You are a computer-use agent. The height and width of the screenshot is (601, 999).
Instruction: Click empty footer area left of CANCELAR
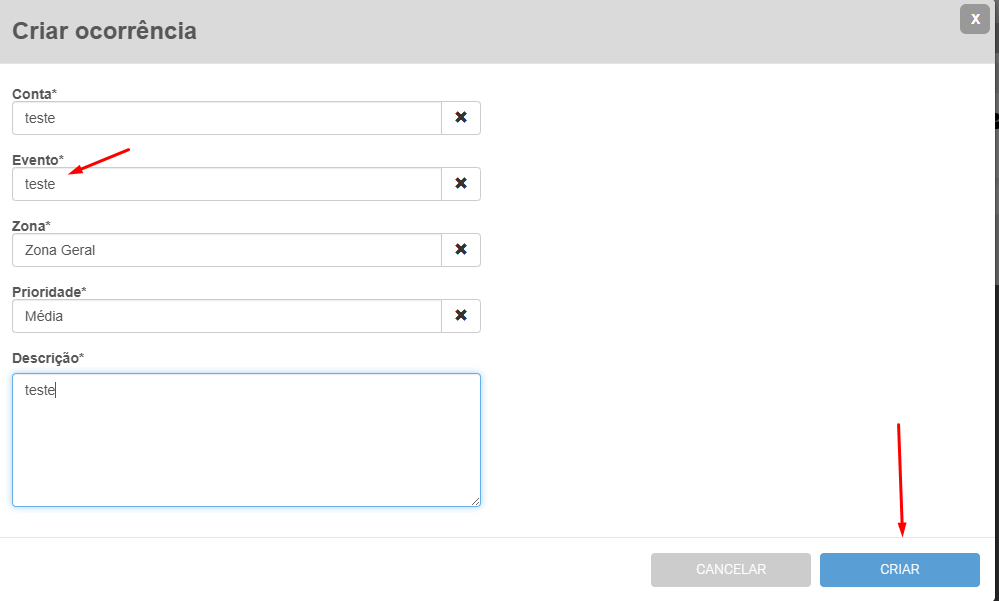[320, 569]
